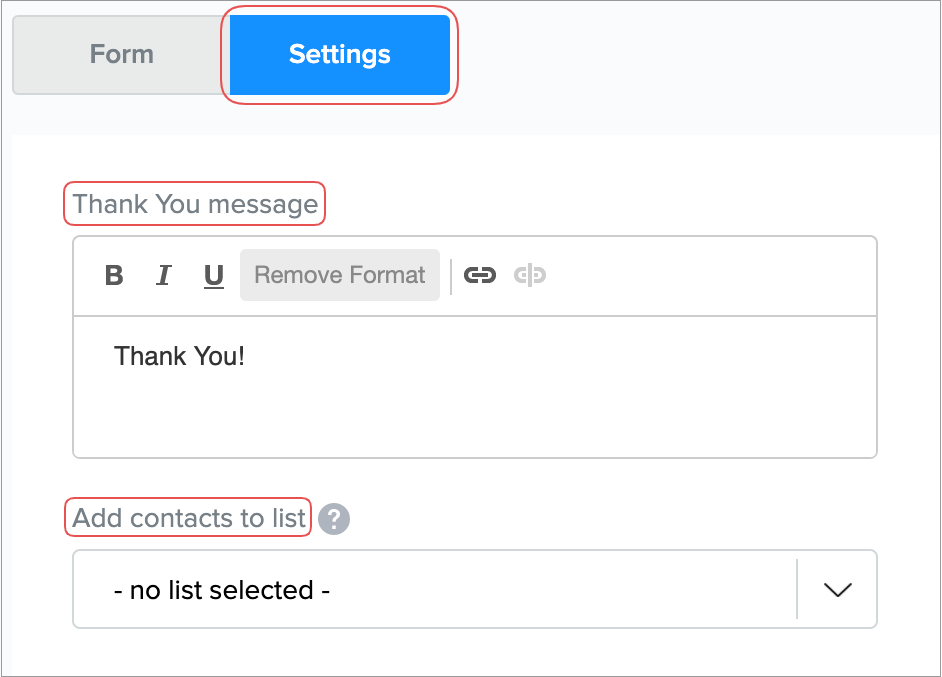Screen dimensions: 942x677
Task: Place cursor right after the exclamation mark
Action: 247,356
